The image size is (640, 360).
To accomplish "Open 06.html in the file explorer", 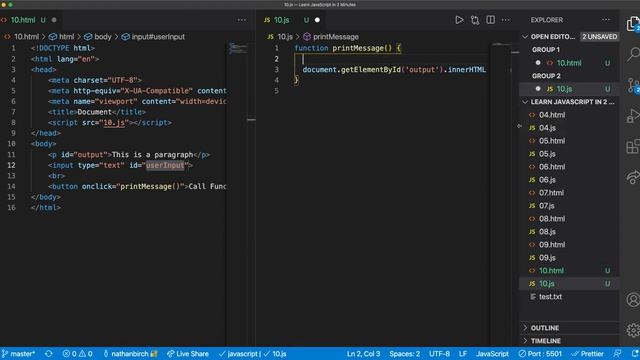I will tap(569, 167).
